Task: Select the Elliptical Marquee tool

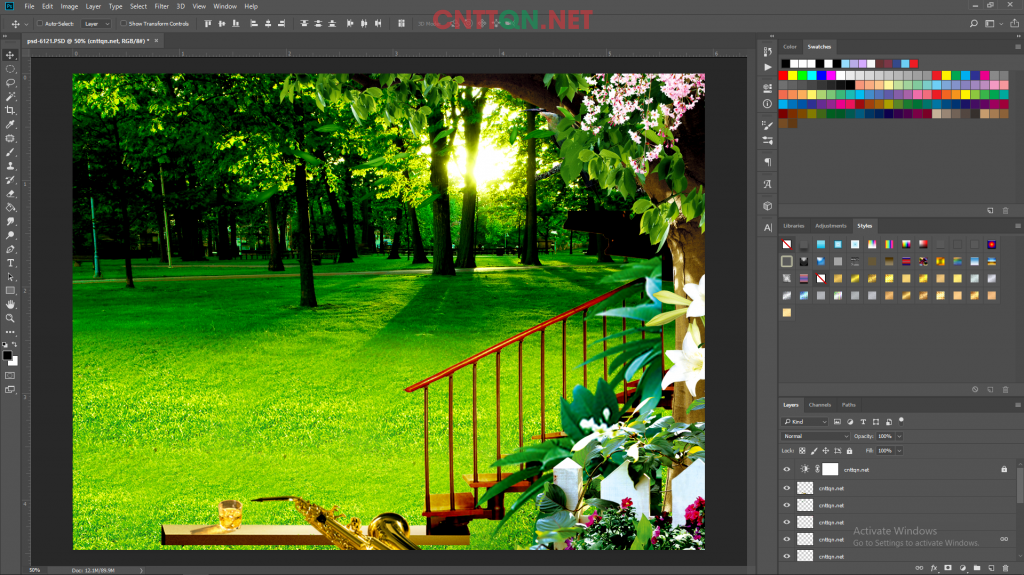Action: (10, 69)
